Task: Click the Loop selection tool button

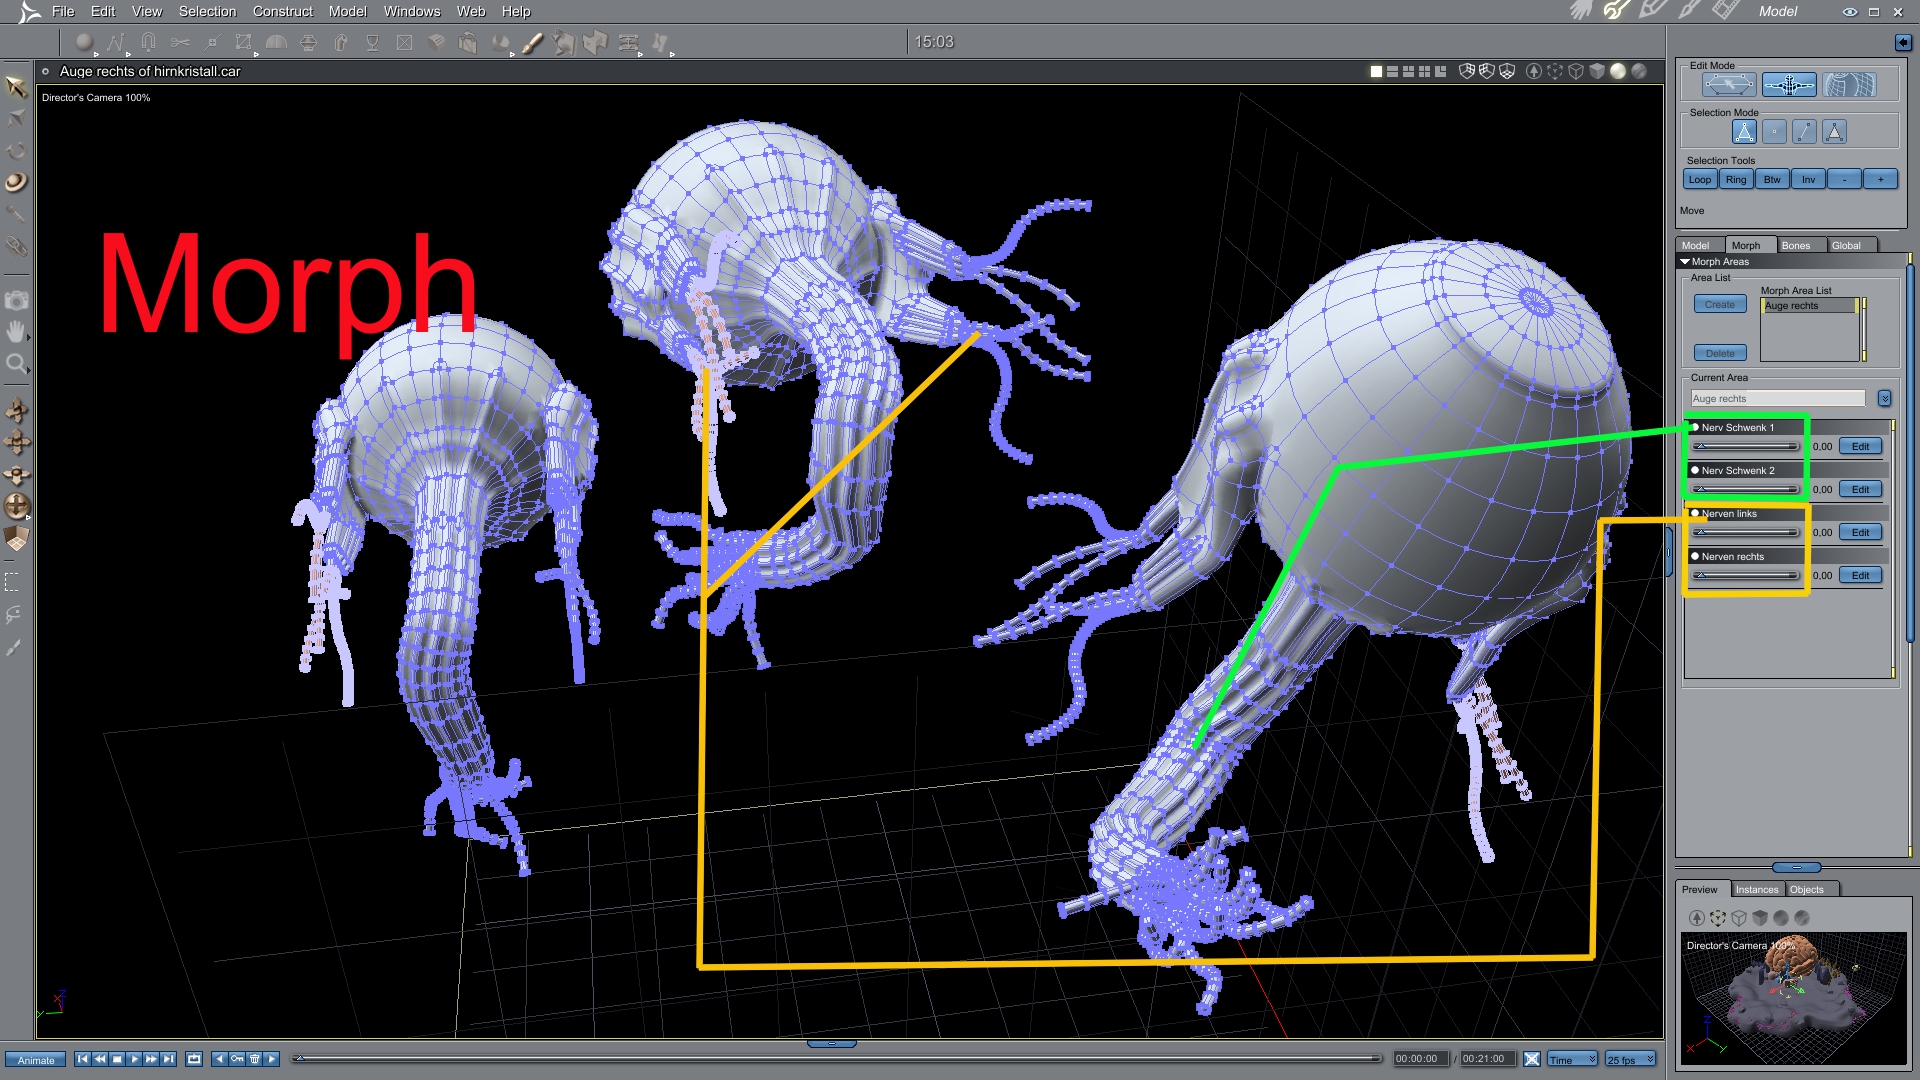Action: (1700, 179)
